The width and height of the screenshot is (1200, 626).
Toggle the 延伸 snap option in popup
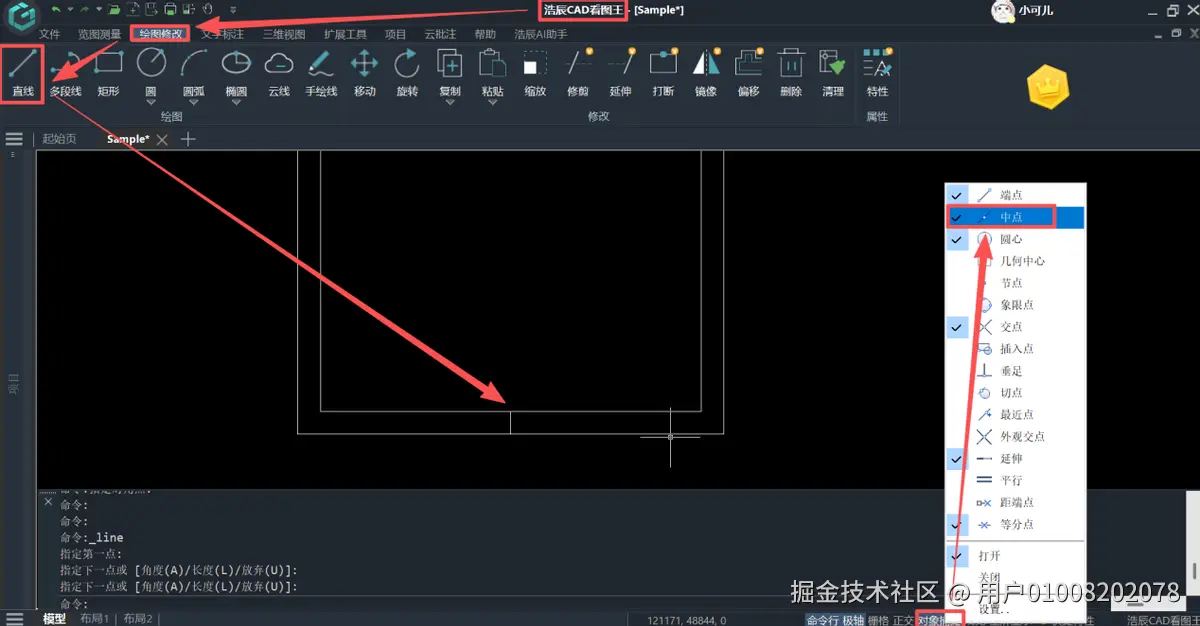[x=1015, y=459]
